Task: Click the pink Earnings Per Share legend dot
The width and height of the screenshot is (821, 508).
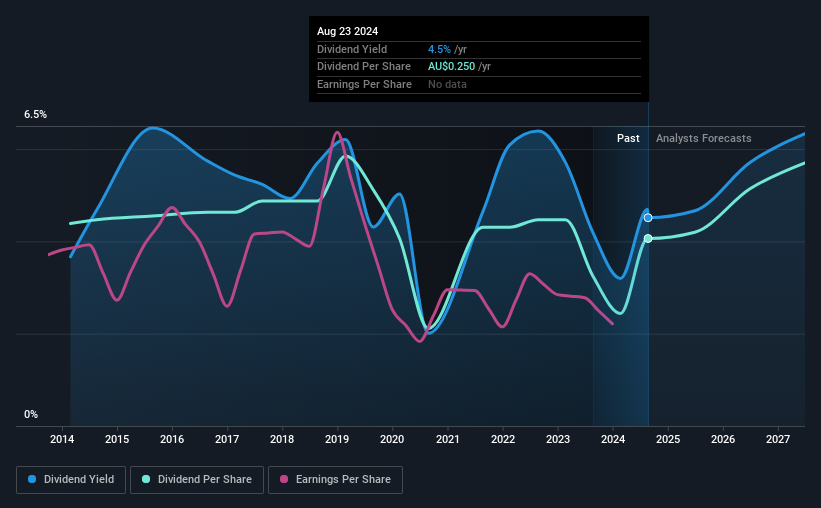Action: click(284, 479)
